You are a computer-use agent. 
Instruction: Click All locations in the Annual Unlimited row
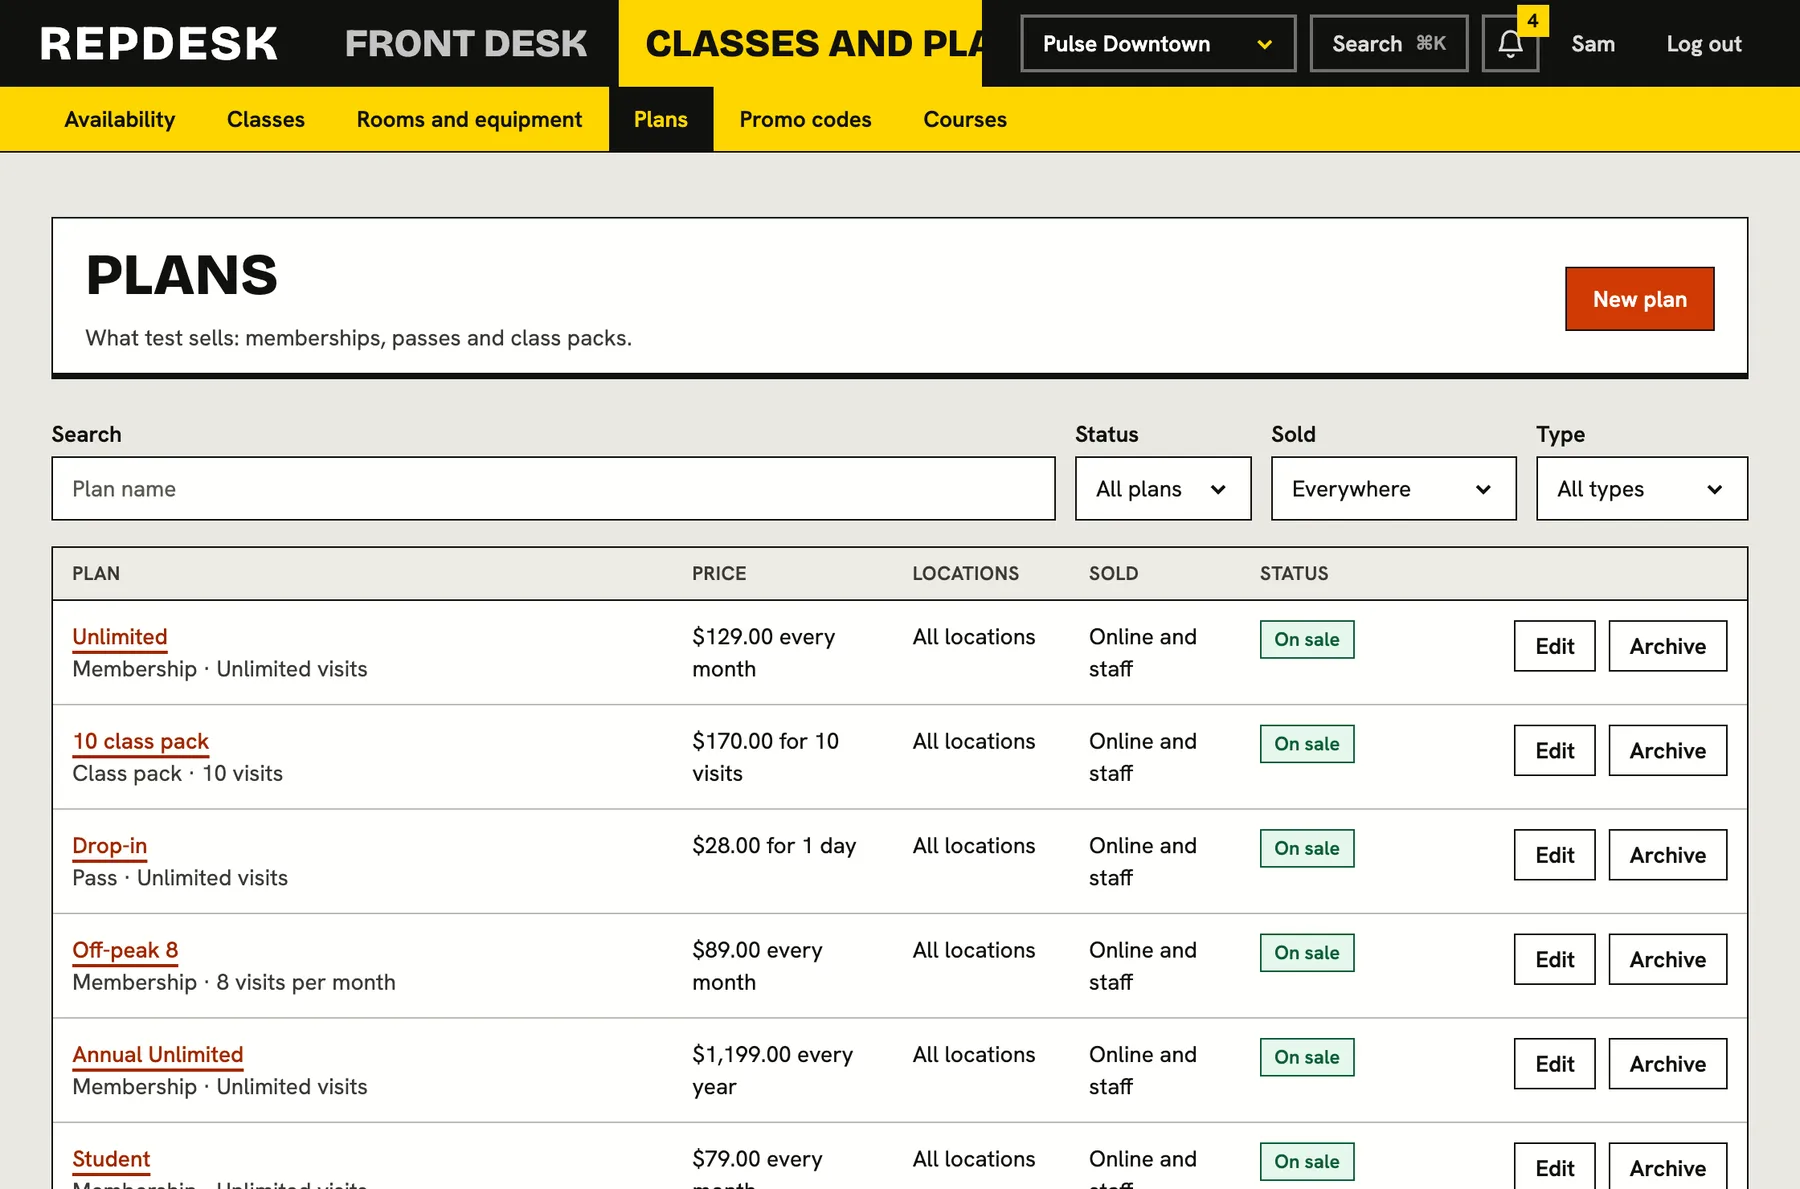coord(974,1055)
